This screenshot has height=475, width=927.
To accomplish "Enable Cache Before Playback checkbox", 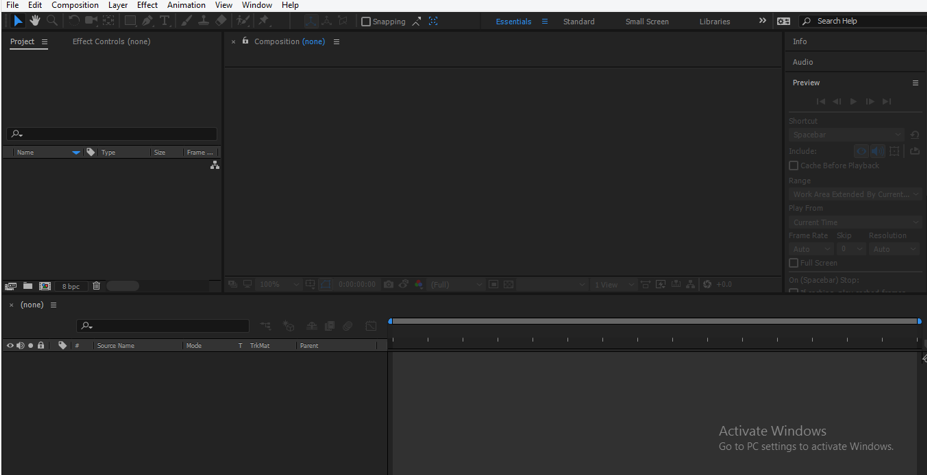I will tap(794, 166).
